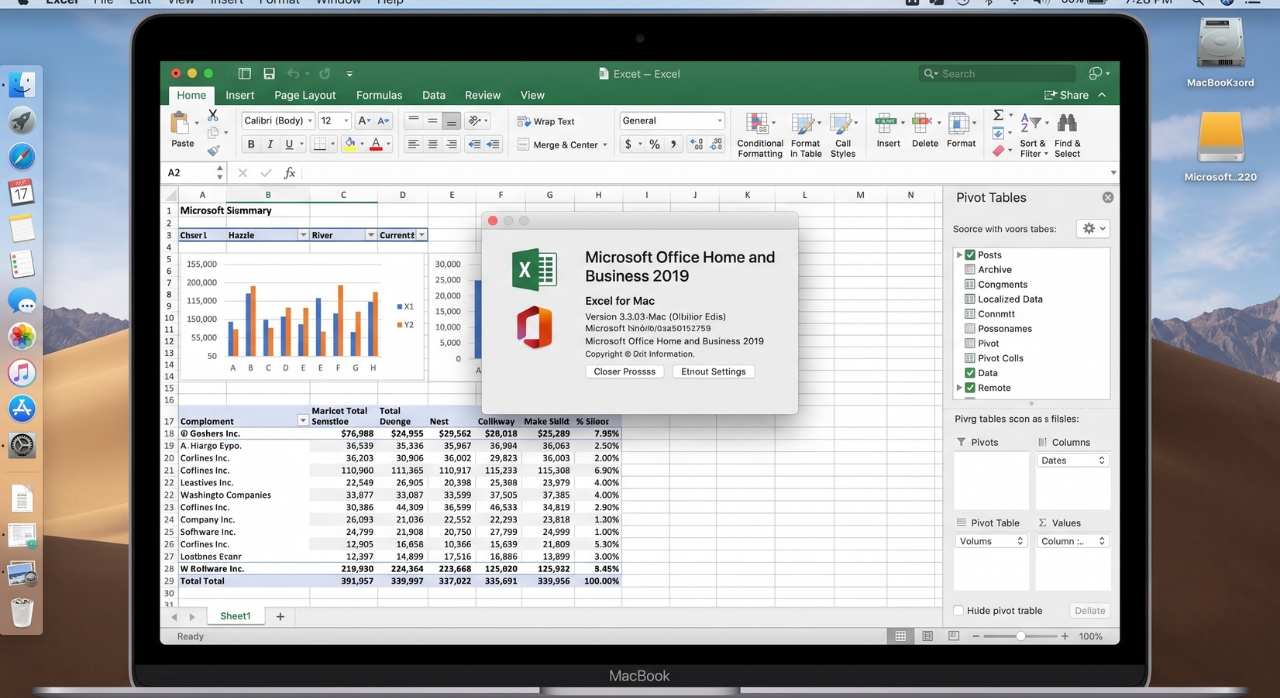The width and height of the screenshot is (1280, 698).
Task: Open the gear settings dropdown in Pivot Tables
Action: pyautogui.click(x=1092, y=229)
